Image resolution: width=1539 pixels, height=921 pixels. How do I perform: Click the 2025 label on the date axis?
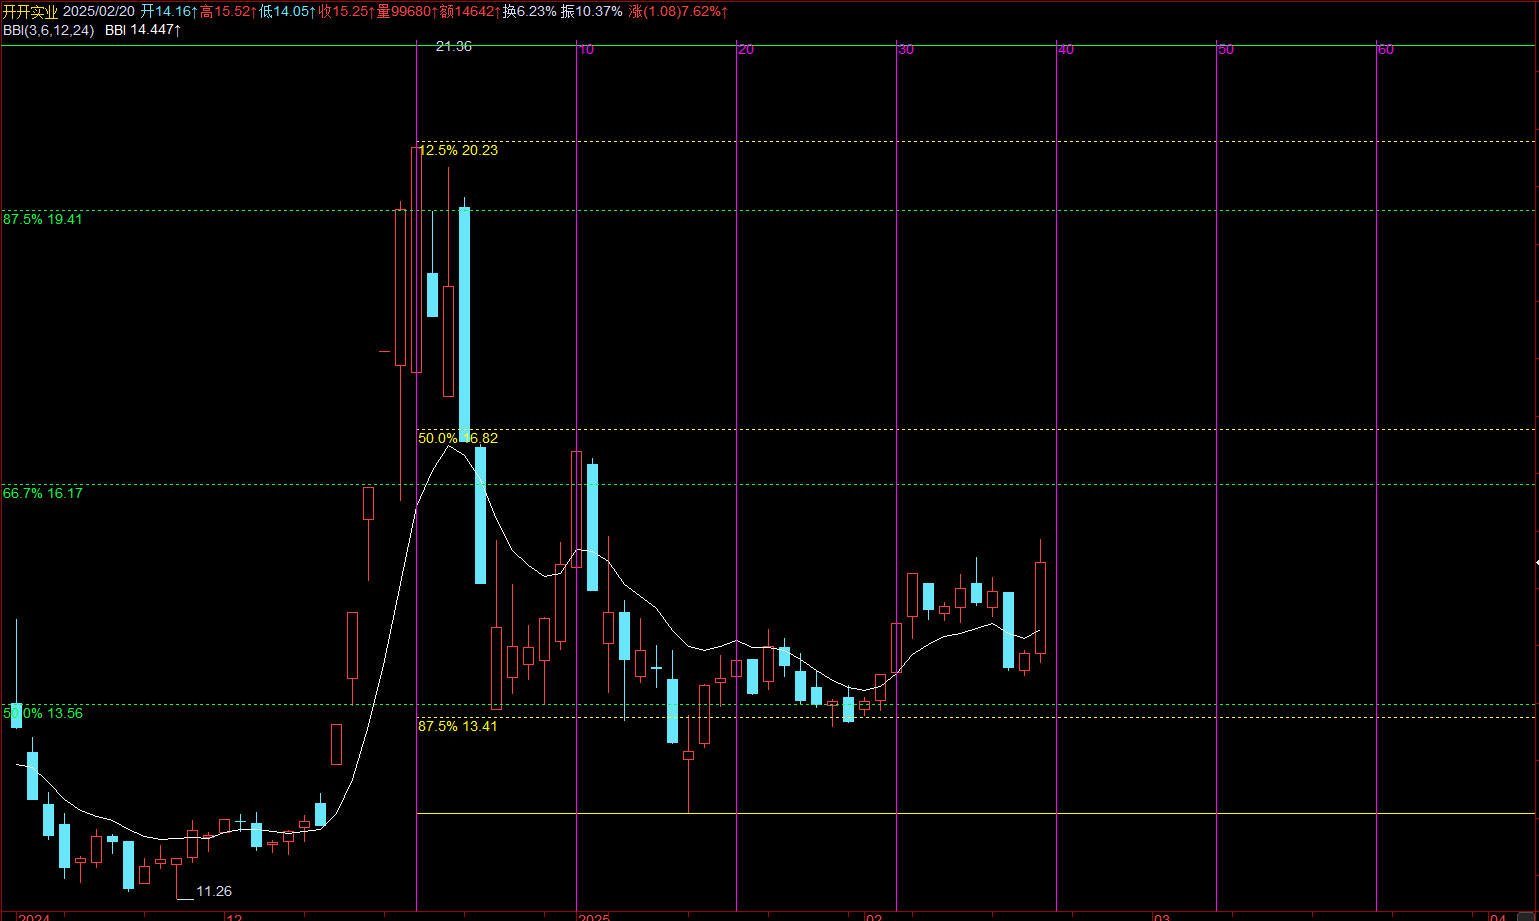(594, 917)
